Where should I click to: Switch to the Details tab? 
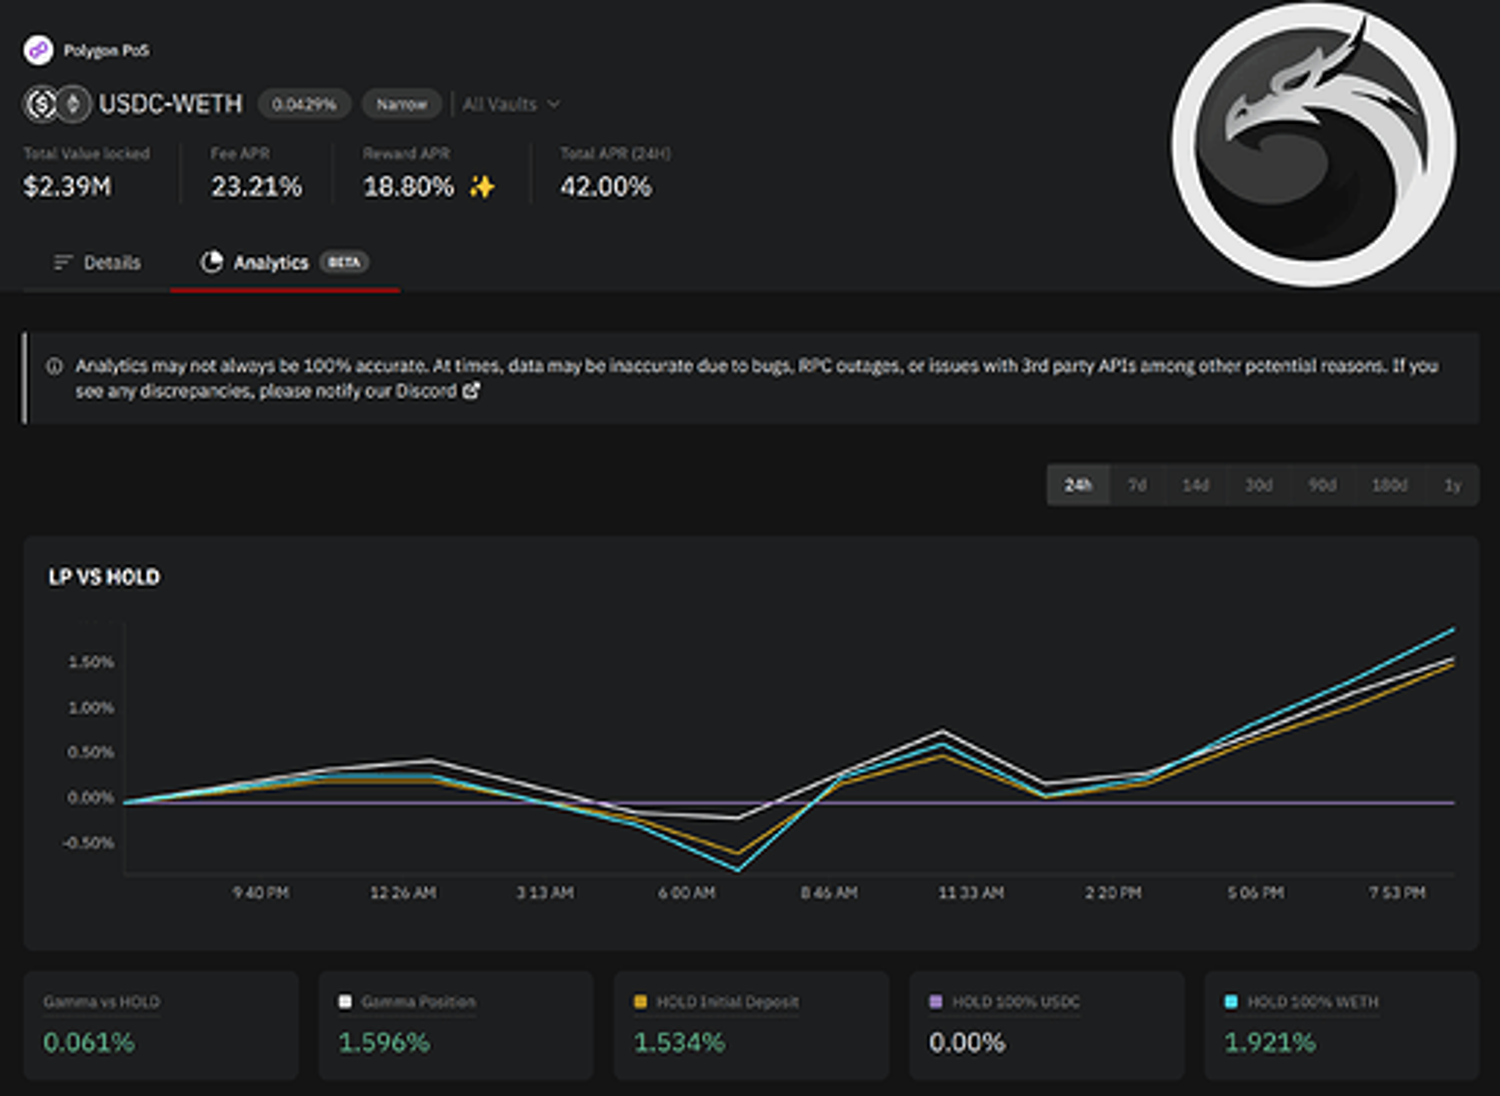[98, 262]
